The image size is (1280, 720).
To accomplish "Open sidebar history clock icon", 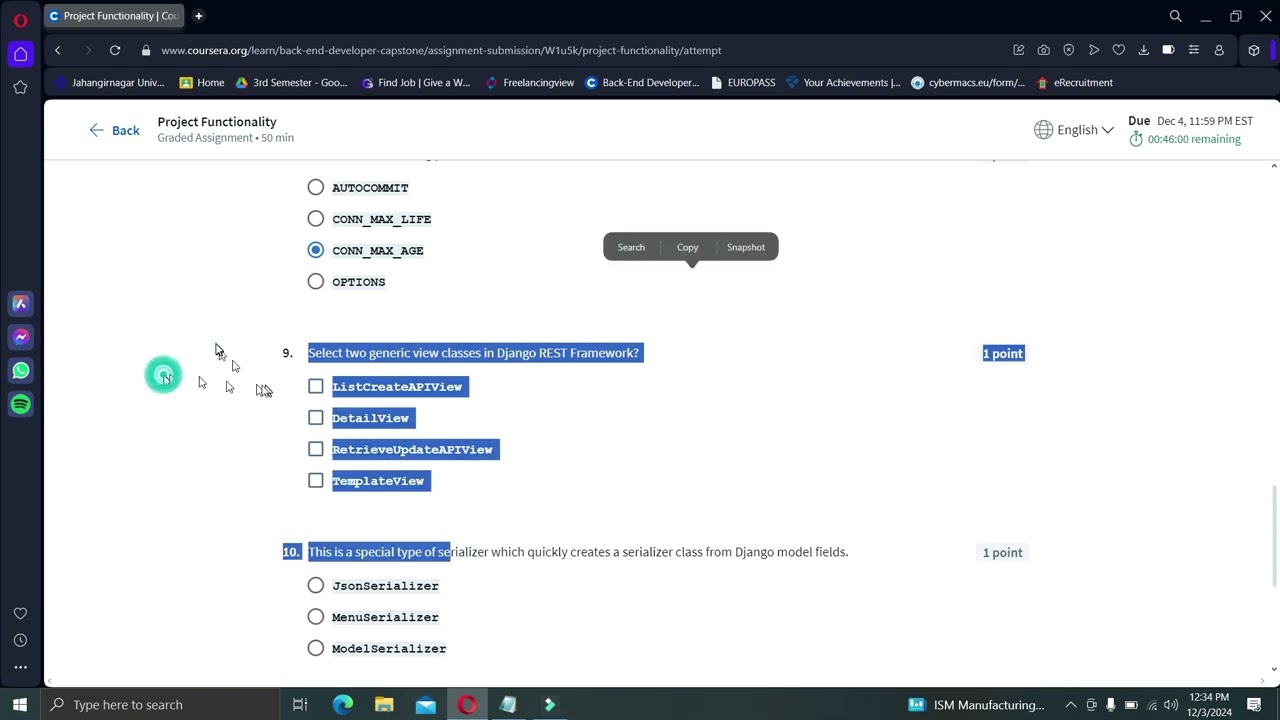I will (20, 640).
